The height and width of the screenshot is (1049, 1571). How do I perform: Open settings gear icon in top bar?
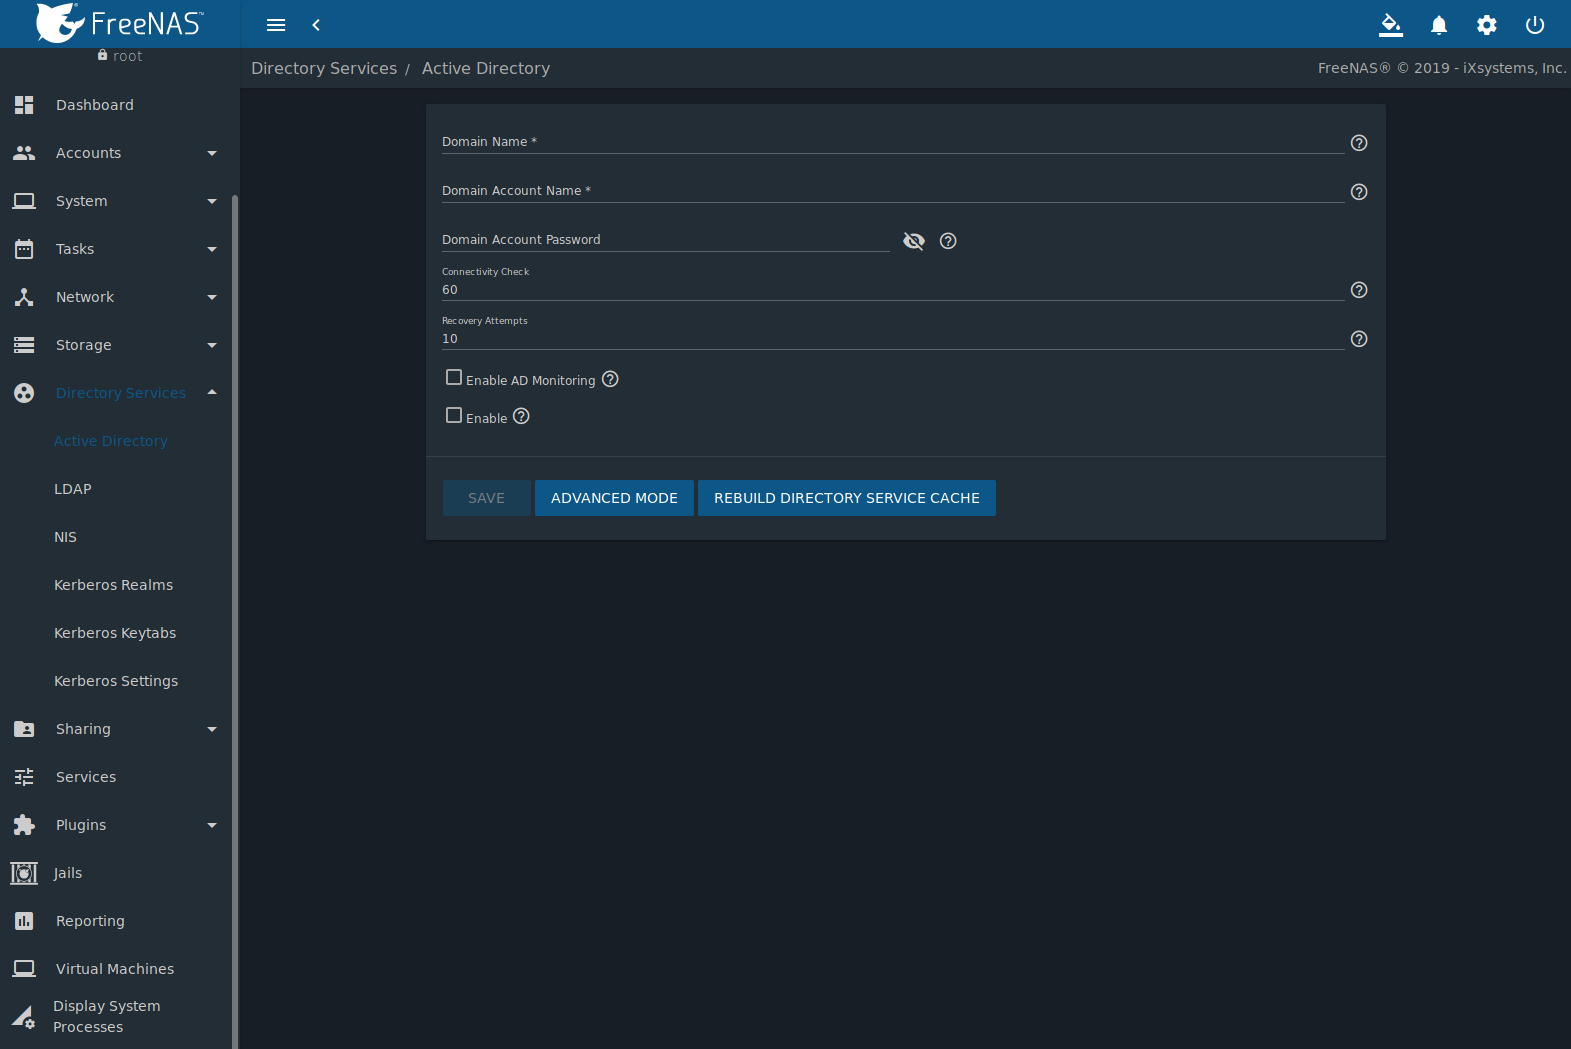point(1487,25)
